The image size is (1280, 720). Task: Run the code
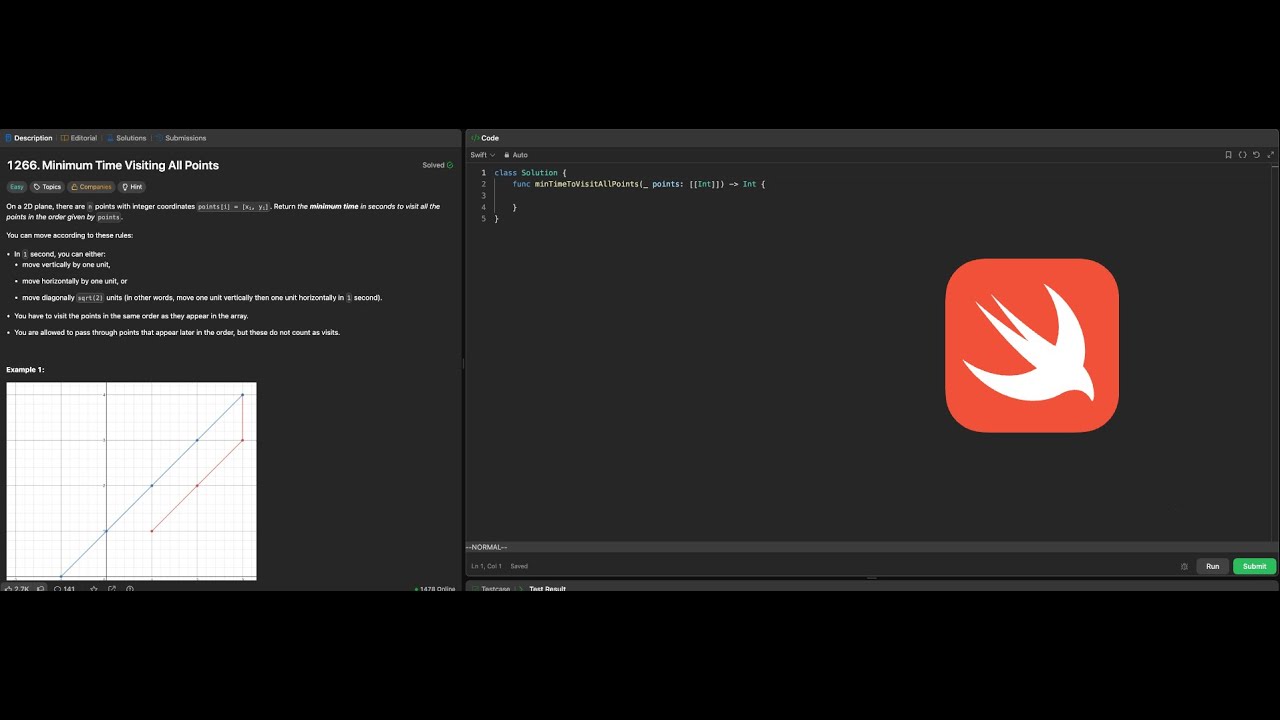pyautogui.click(x=1212, y=566)
